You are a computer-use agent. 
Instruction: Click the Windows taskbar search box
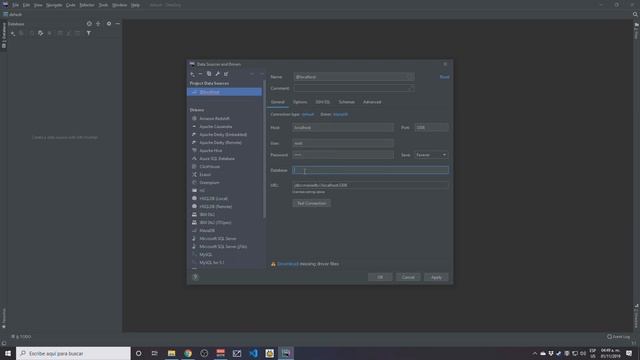point(73,353)
